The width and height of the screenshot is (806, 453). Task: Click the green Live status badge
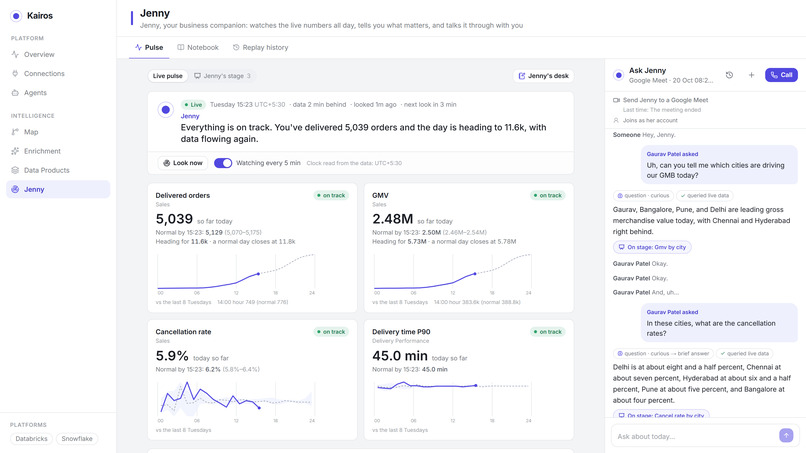193,104
